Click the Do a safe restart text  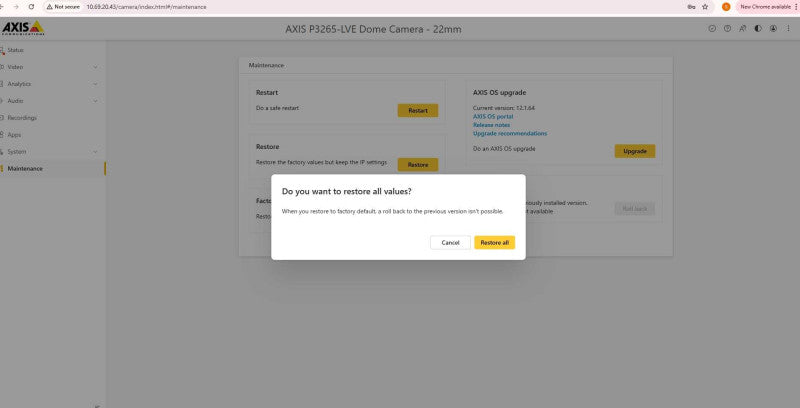[277, 108]
